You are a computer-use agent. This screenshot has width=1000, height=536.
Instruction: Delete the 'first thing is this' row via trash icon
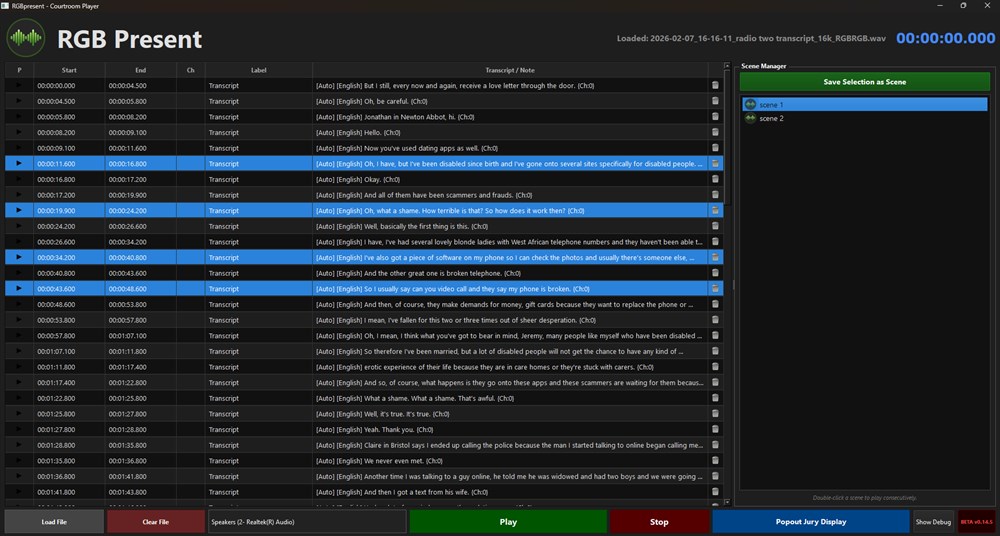(715, 226)
